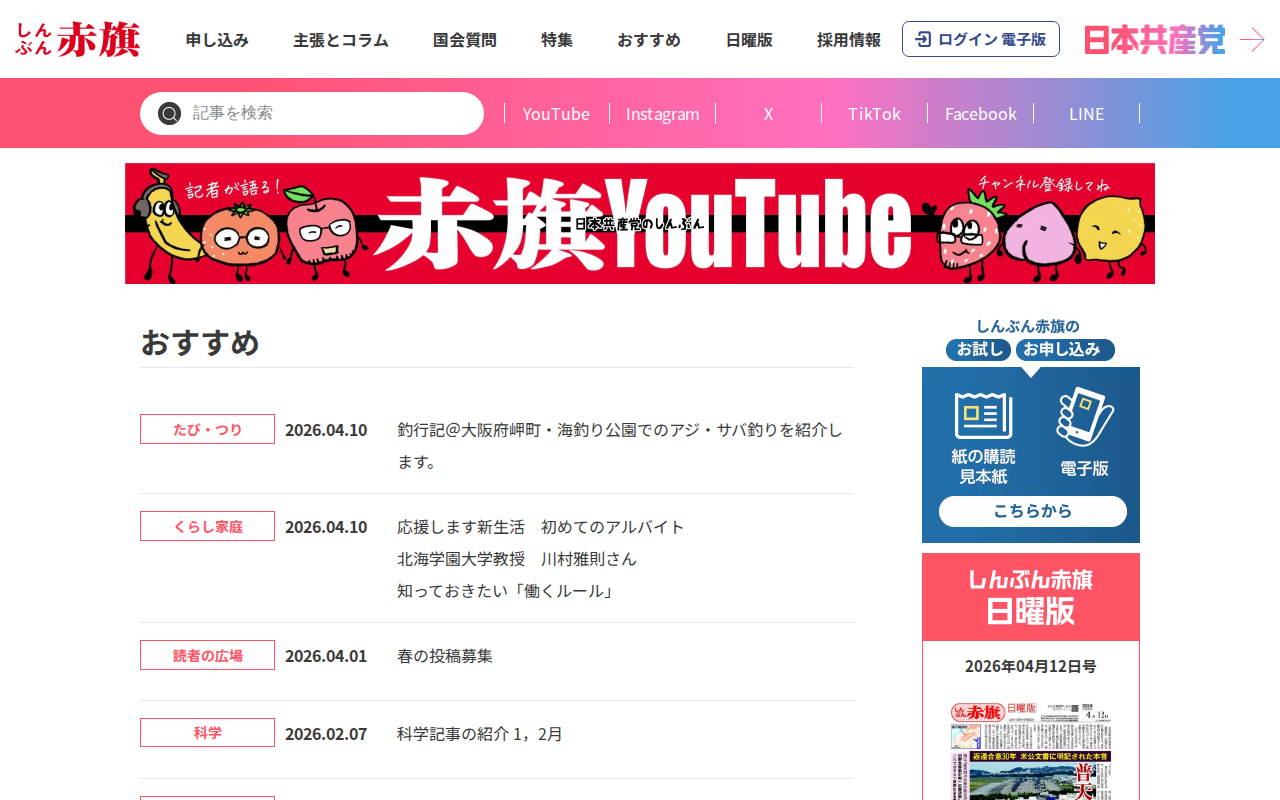This screenshot has width=1280, height=800.
Task: Click the 2026年04月12日号 issue text
Action: pyautogui.click(x=1031, y=666)
